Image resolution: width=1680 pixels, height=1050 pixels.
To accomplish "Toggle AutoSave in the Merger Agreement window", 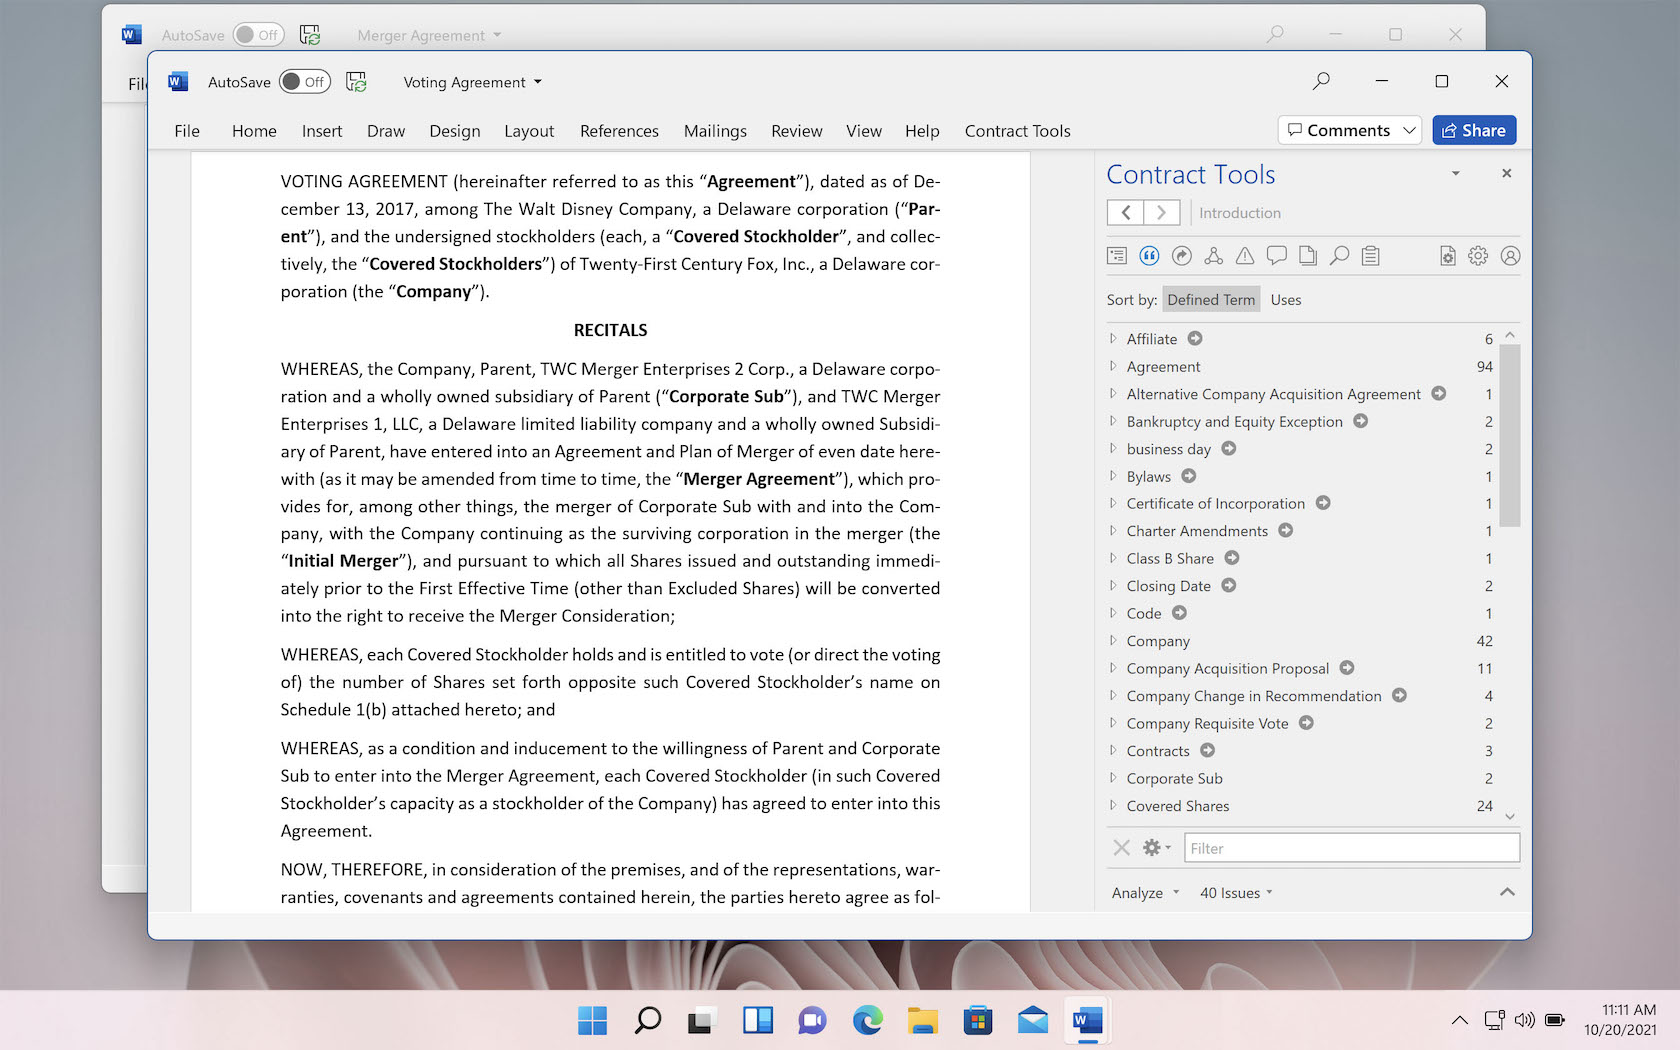I will [x=259, y=35].
